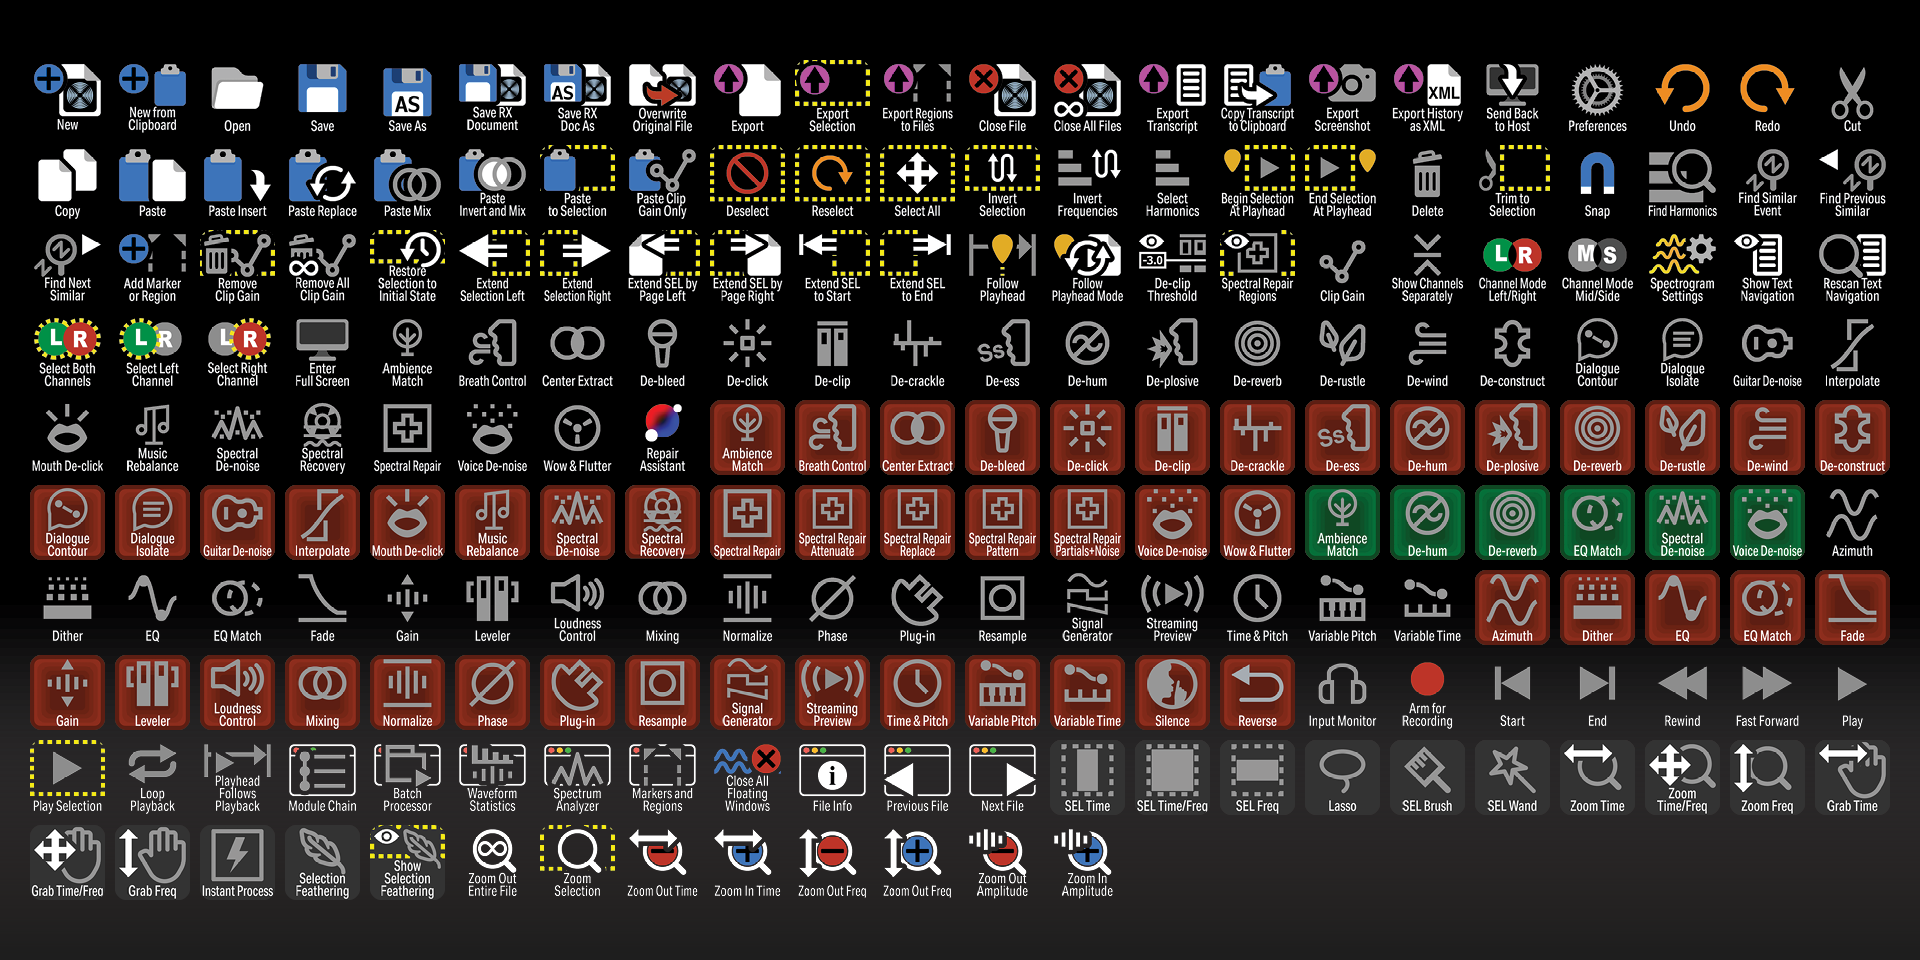Select the Spectral Repair Partials+Noise icon
Screen dimensions: 1920x960
click(x=1087, y=522)
